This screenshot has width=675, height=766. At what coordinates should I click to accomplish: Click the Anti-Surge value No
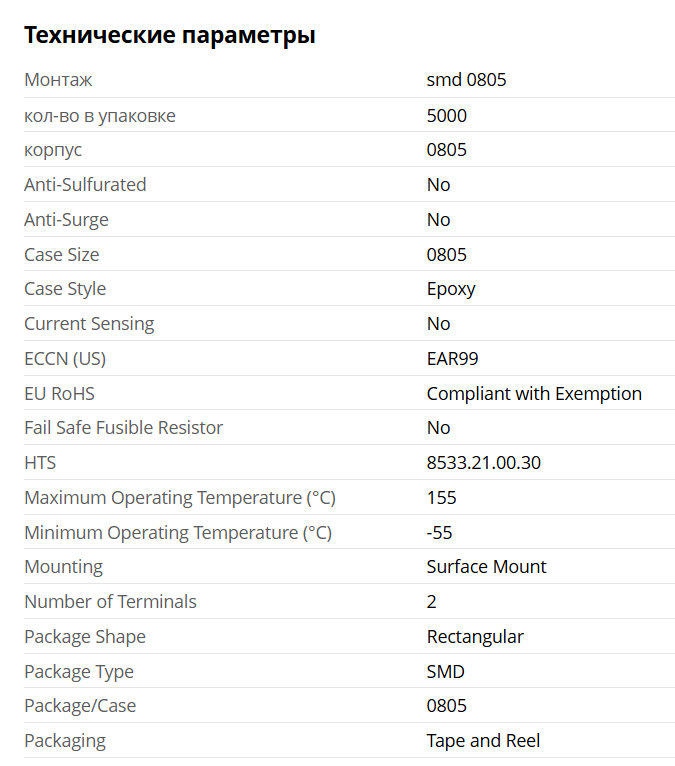pos(438,220)
